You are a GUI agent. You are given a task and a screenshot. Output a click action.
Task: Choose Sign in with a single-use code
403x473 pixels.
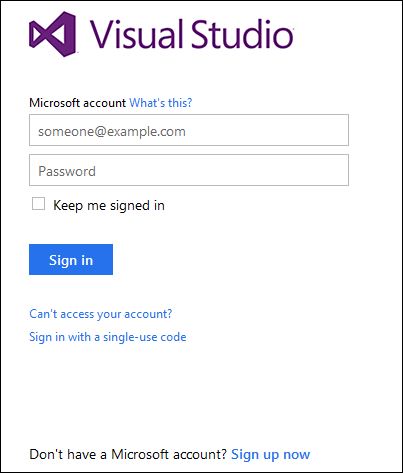coord(108,337)
